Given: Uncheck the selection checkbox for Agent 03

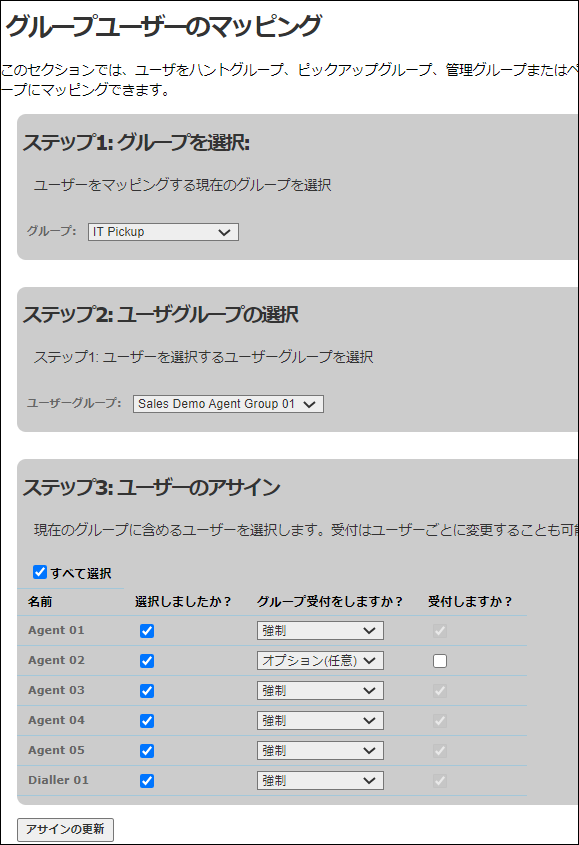Looking at the screenshot, I should (147, 691).
